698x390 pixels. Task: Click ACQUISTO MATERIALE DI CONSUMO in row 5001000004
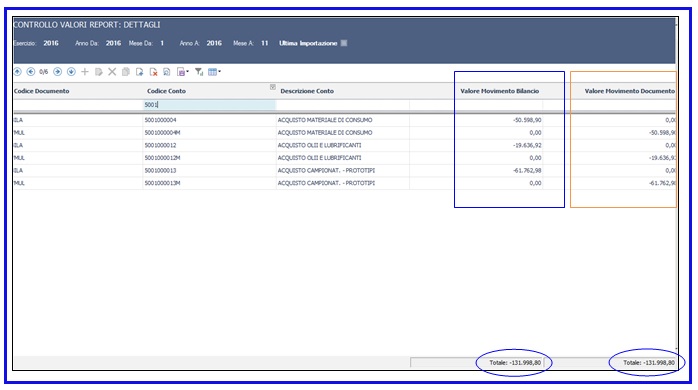click(x=325, y=120)
